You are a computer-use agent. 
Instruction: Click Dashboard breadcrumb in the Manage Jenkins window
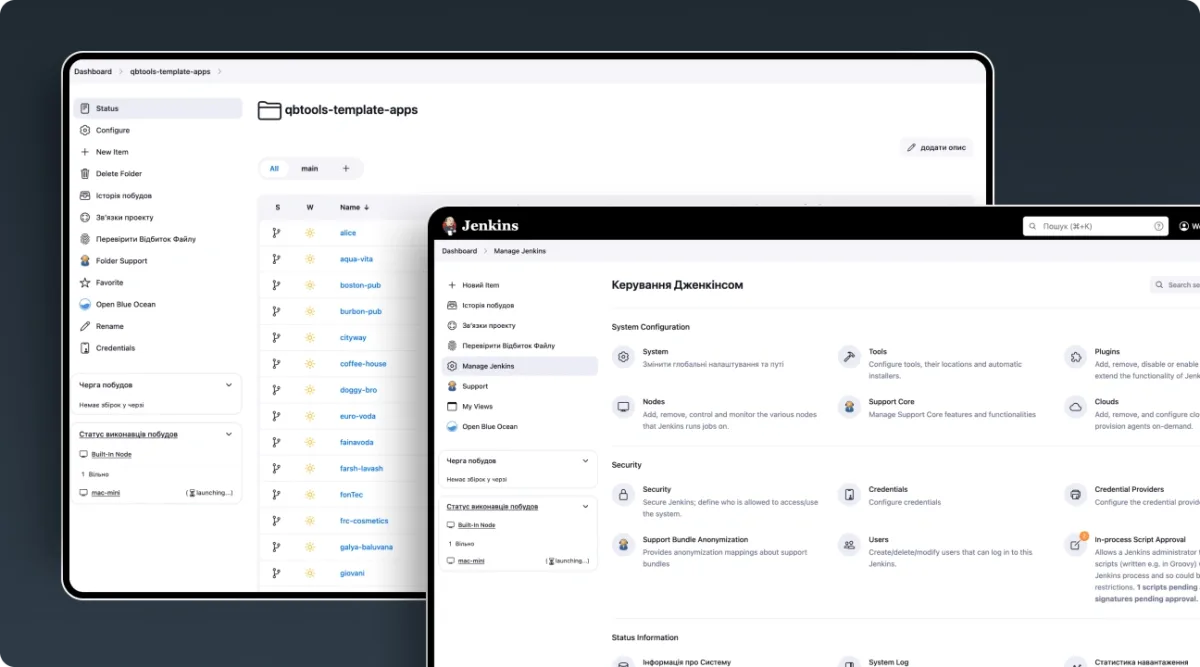459,251
